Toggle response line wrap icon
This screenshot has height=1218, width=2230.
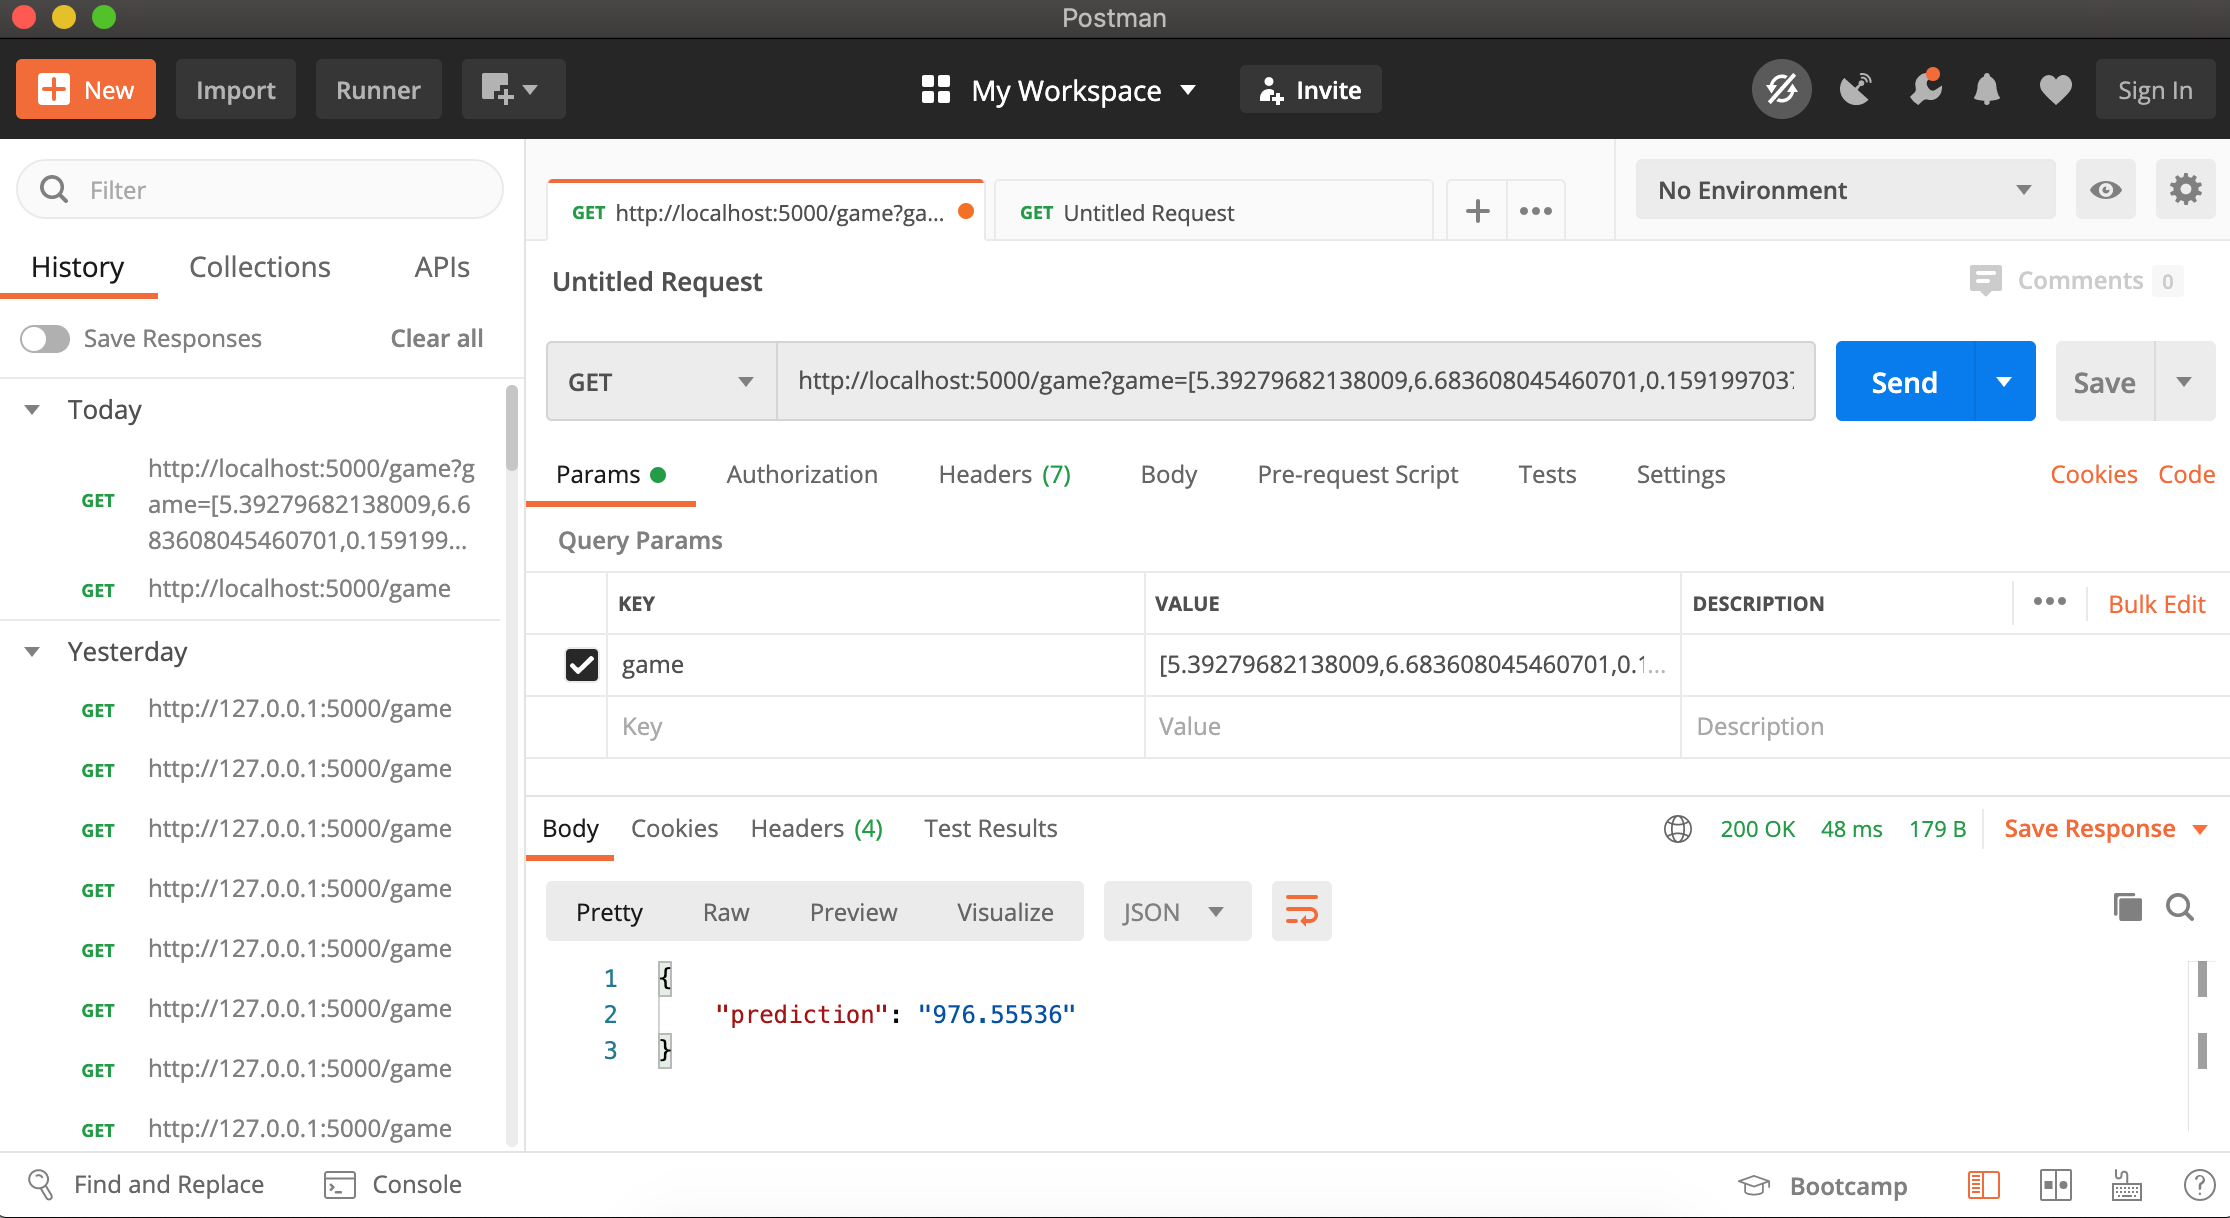point(1301,911)
